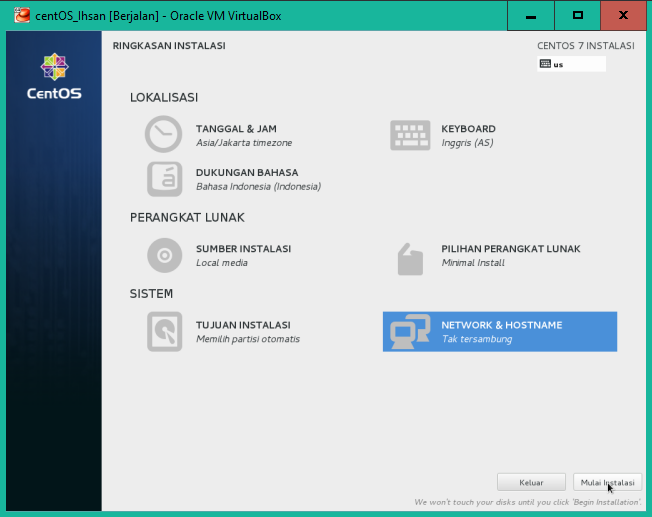Click RINGKASAN INSTALASI heading
This screenshot has width=652, height=517.
click(x=169, y=46)
